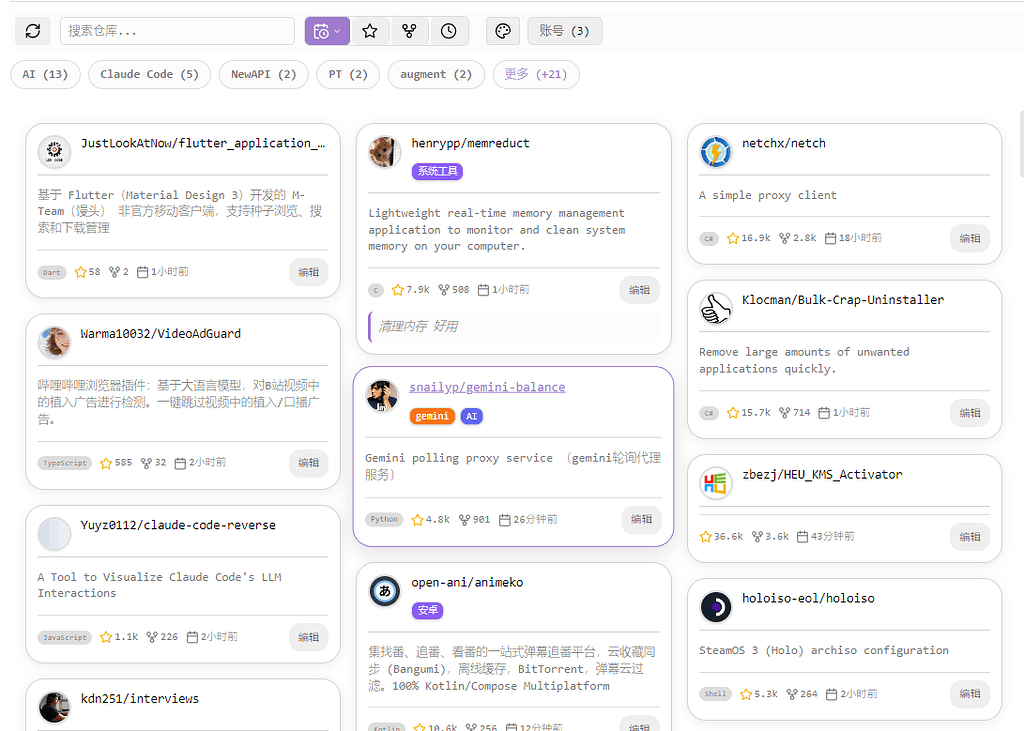Click kdn251 avatar image
This screenshot has width=1024, height=731.
pos(54,707)
